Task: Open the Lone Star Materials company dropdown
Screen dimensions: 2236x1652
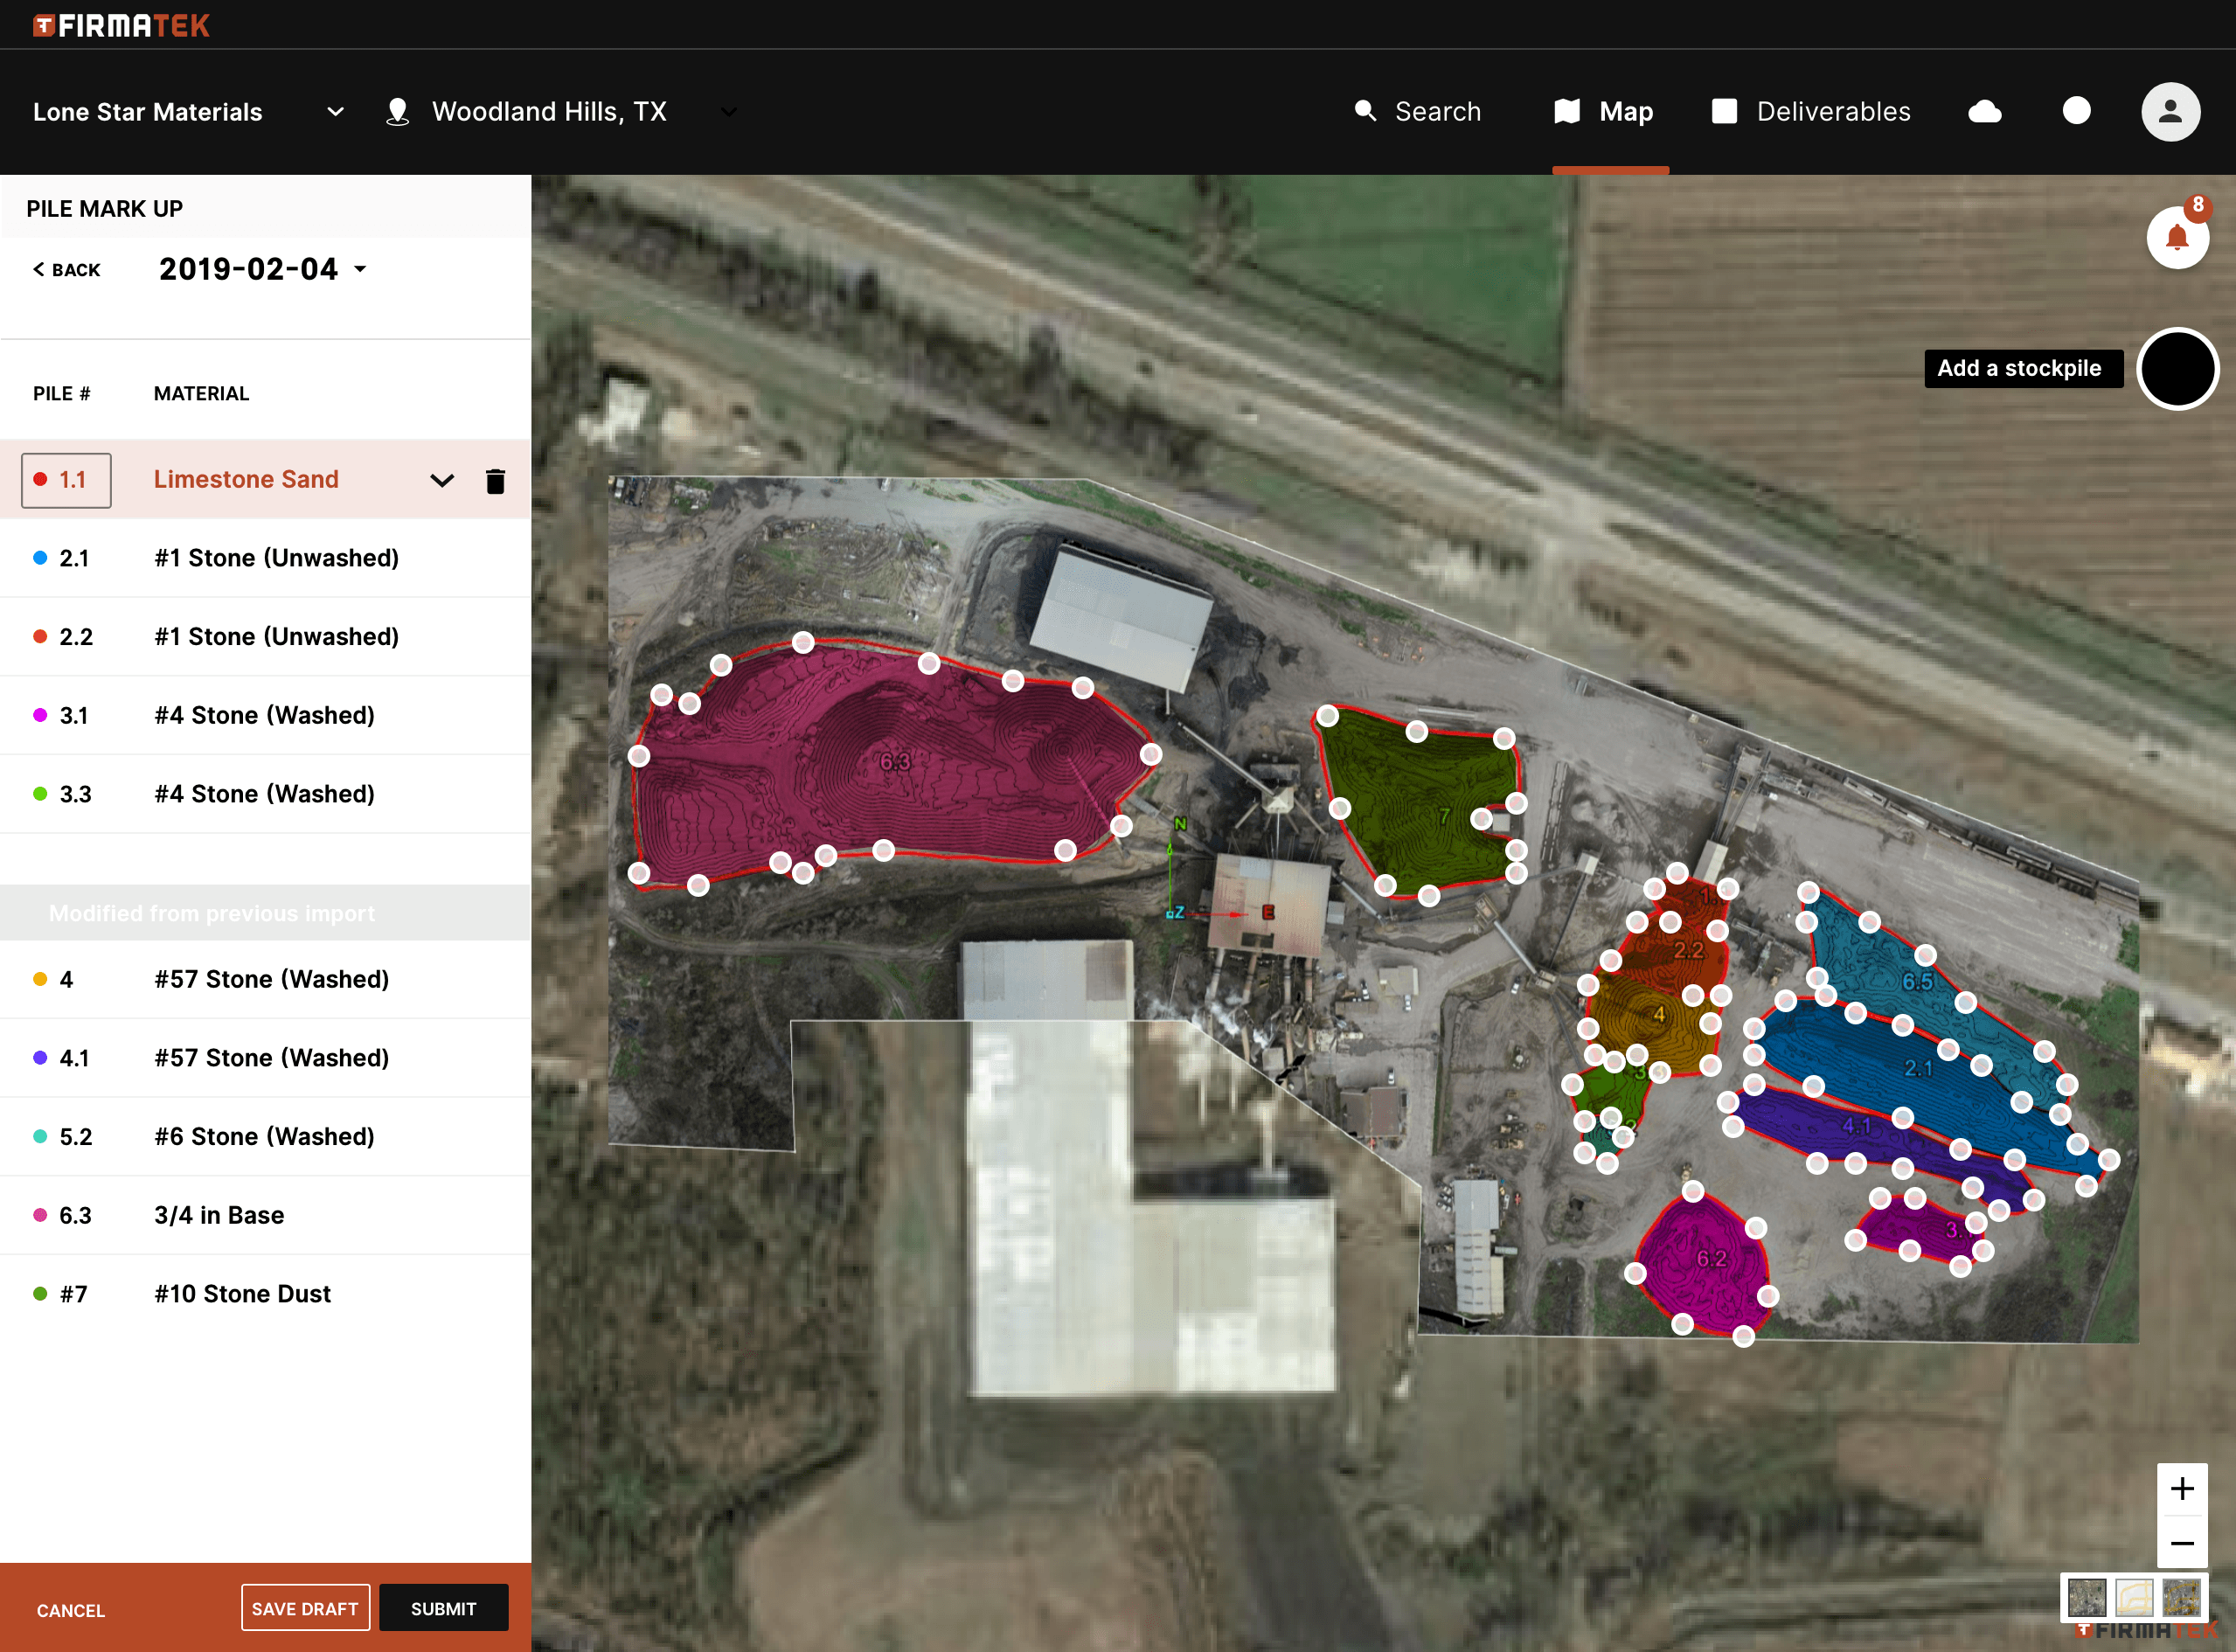Action: pyautogui.click(x=187, y=112)
